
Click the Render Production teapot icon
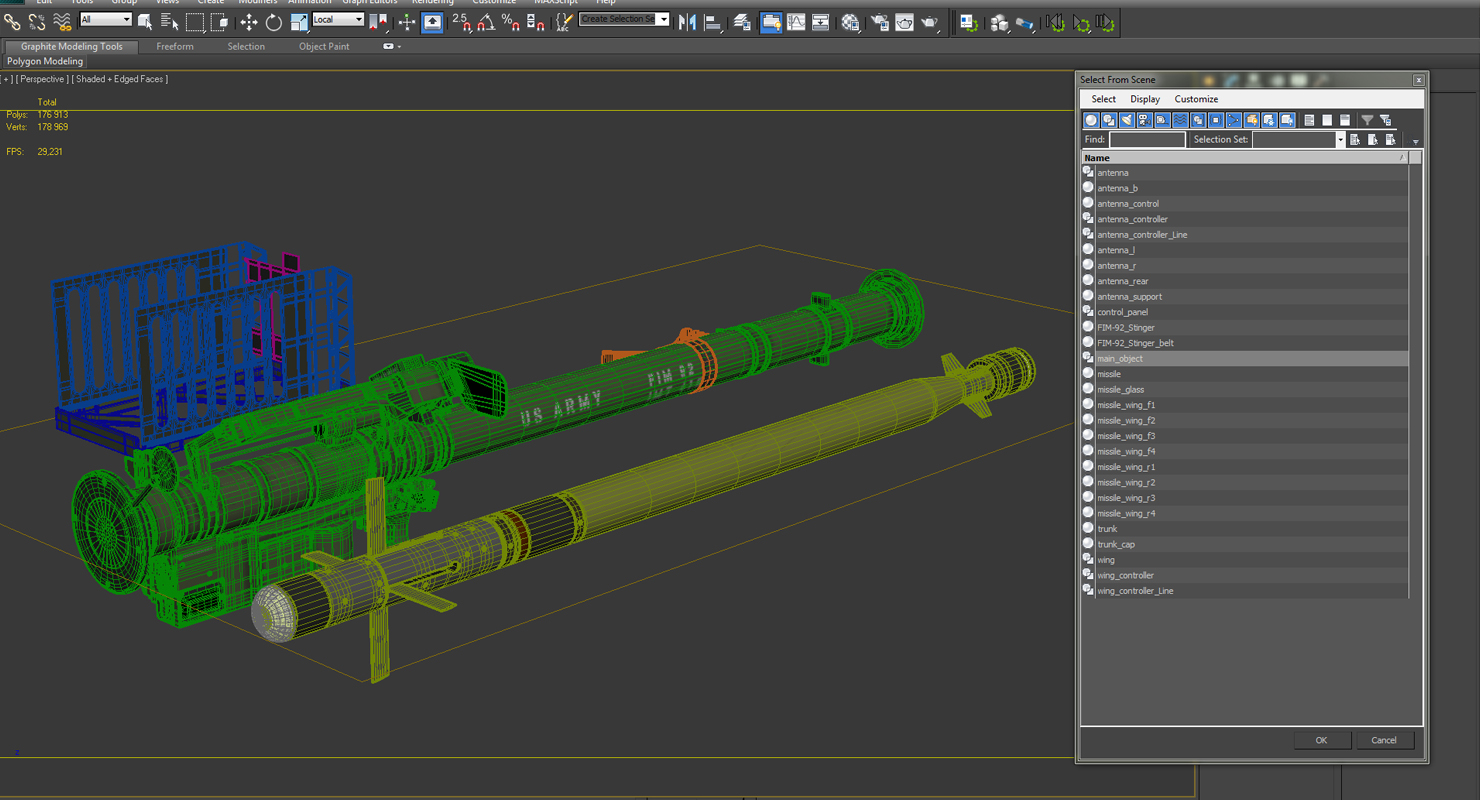pyautogui.click(x=930, y=22)
